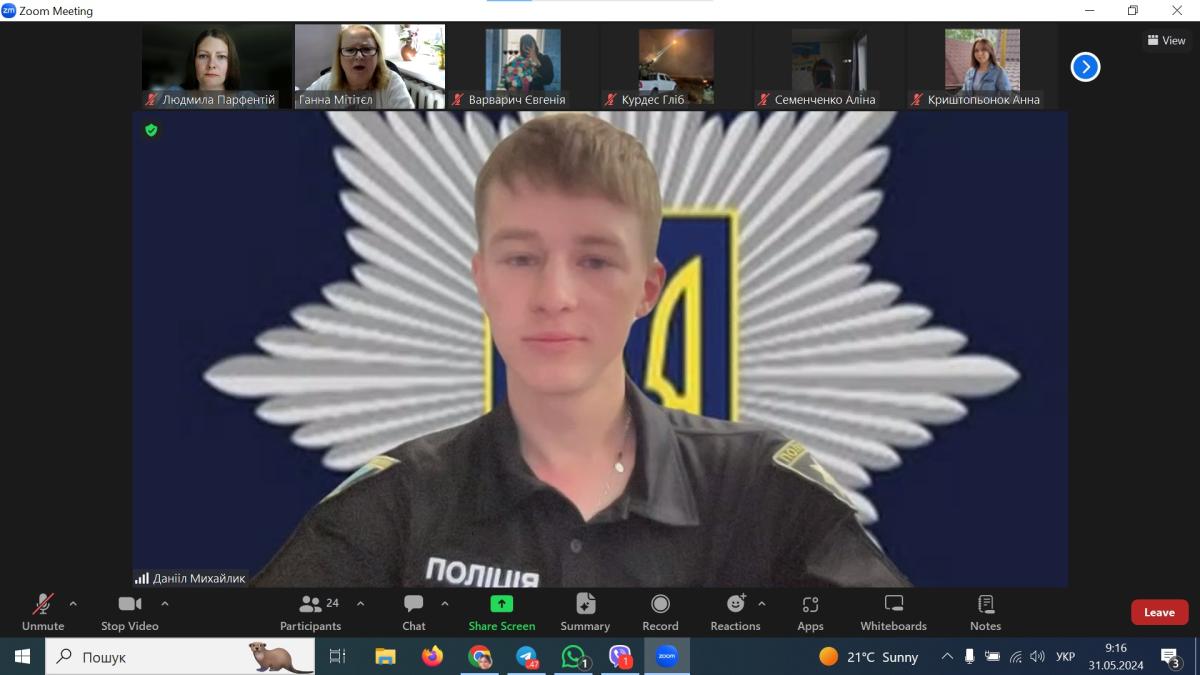Click the battery status icon
1200x675 pixels.
(992, 656)
